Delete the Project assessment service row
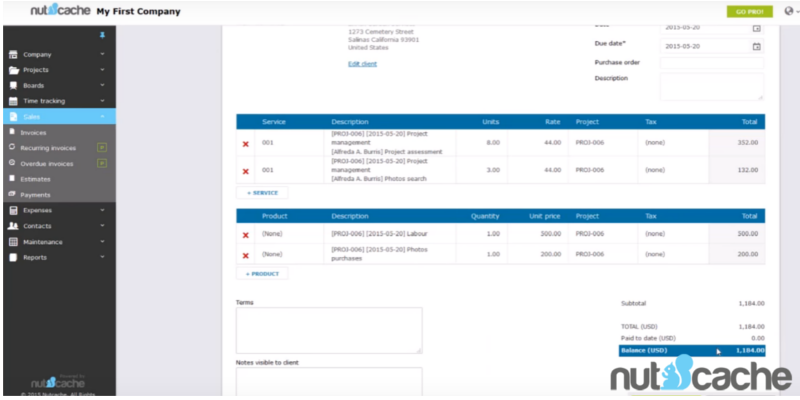 (x=246, y=144)
